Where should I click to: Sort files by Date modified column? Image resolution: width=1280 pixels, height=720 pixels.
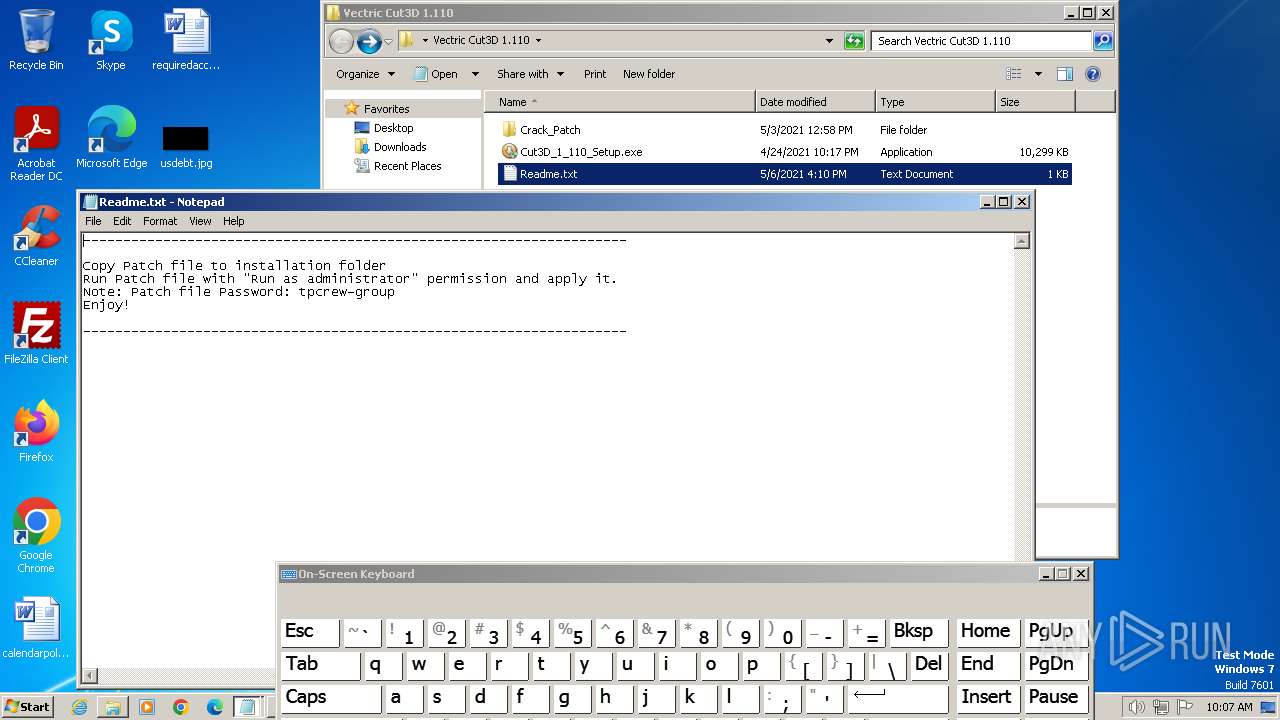tap(815, 102)
